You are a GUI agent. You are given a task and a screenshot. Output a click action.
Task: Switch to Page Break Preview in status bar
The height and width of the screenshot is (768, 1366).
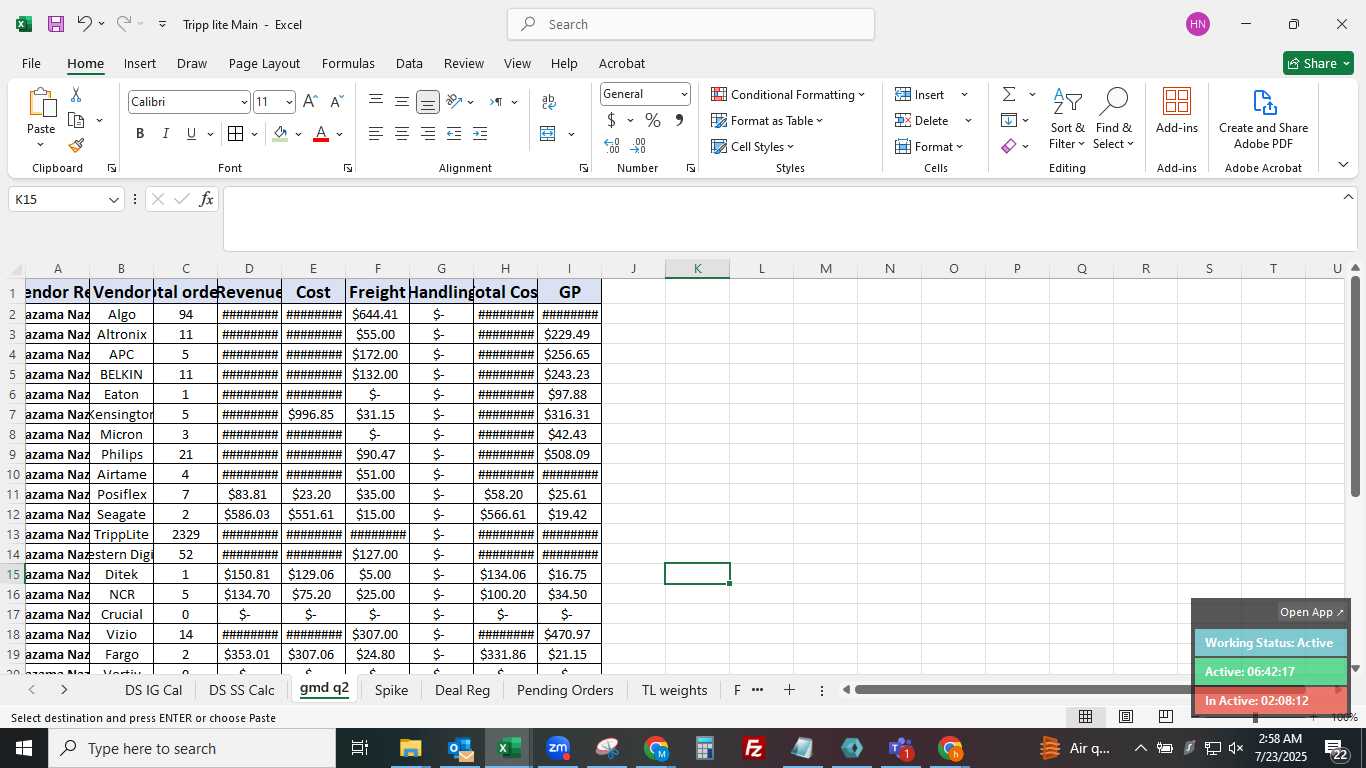coord(1165,716)
